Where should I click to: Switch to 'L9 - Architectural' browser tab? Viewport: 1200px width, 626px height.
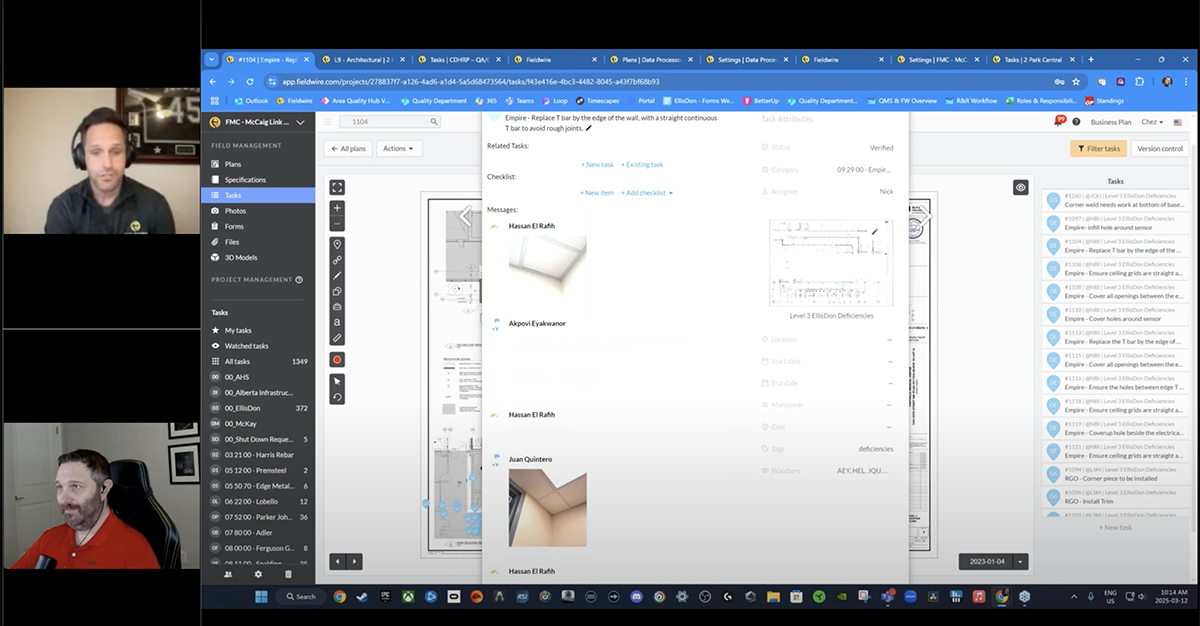tap(363, 59)
